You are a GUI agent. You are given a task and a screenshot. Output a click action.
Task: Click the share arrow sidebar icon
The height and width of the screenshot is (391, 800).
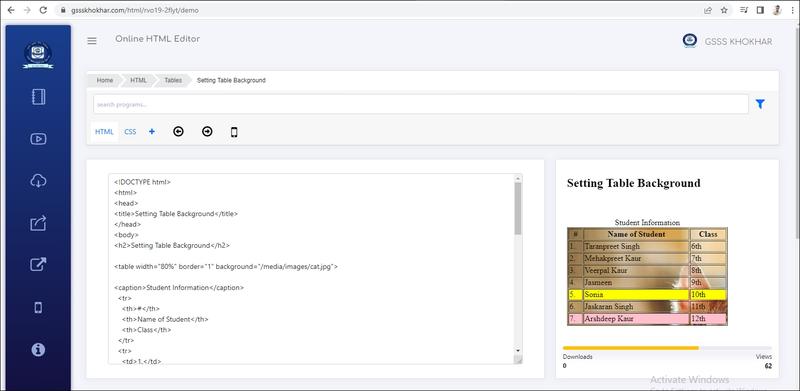38,223
